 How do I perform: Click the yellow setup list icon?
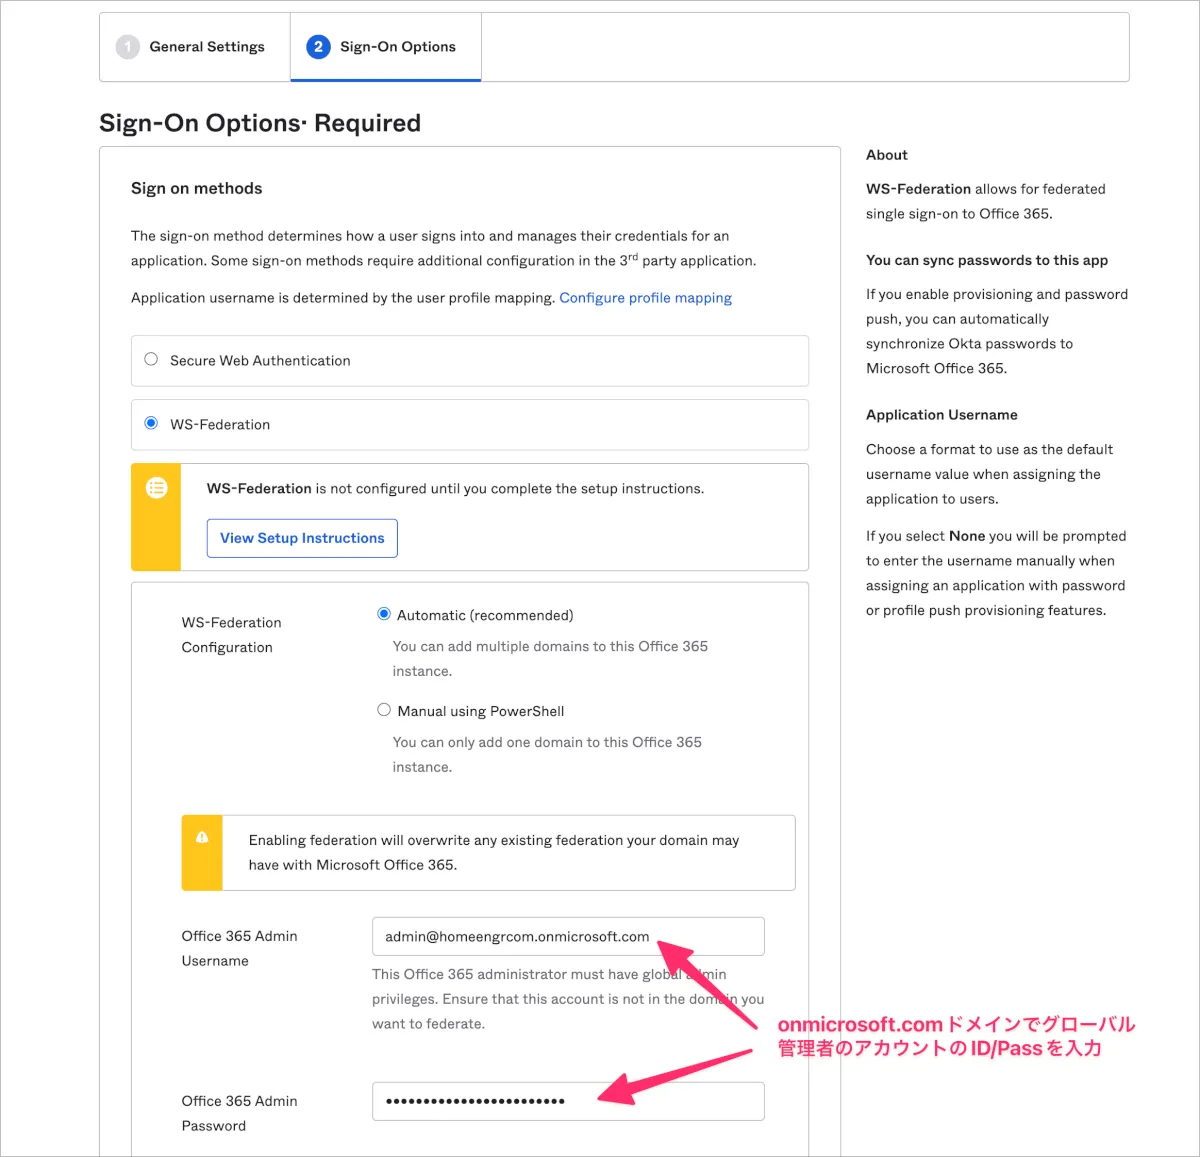157,488
